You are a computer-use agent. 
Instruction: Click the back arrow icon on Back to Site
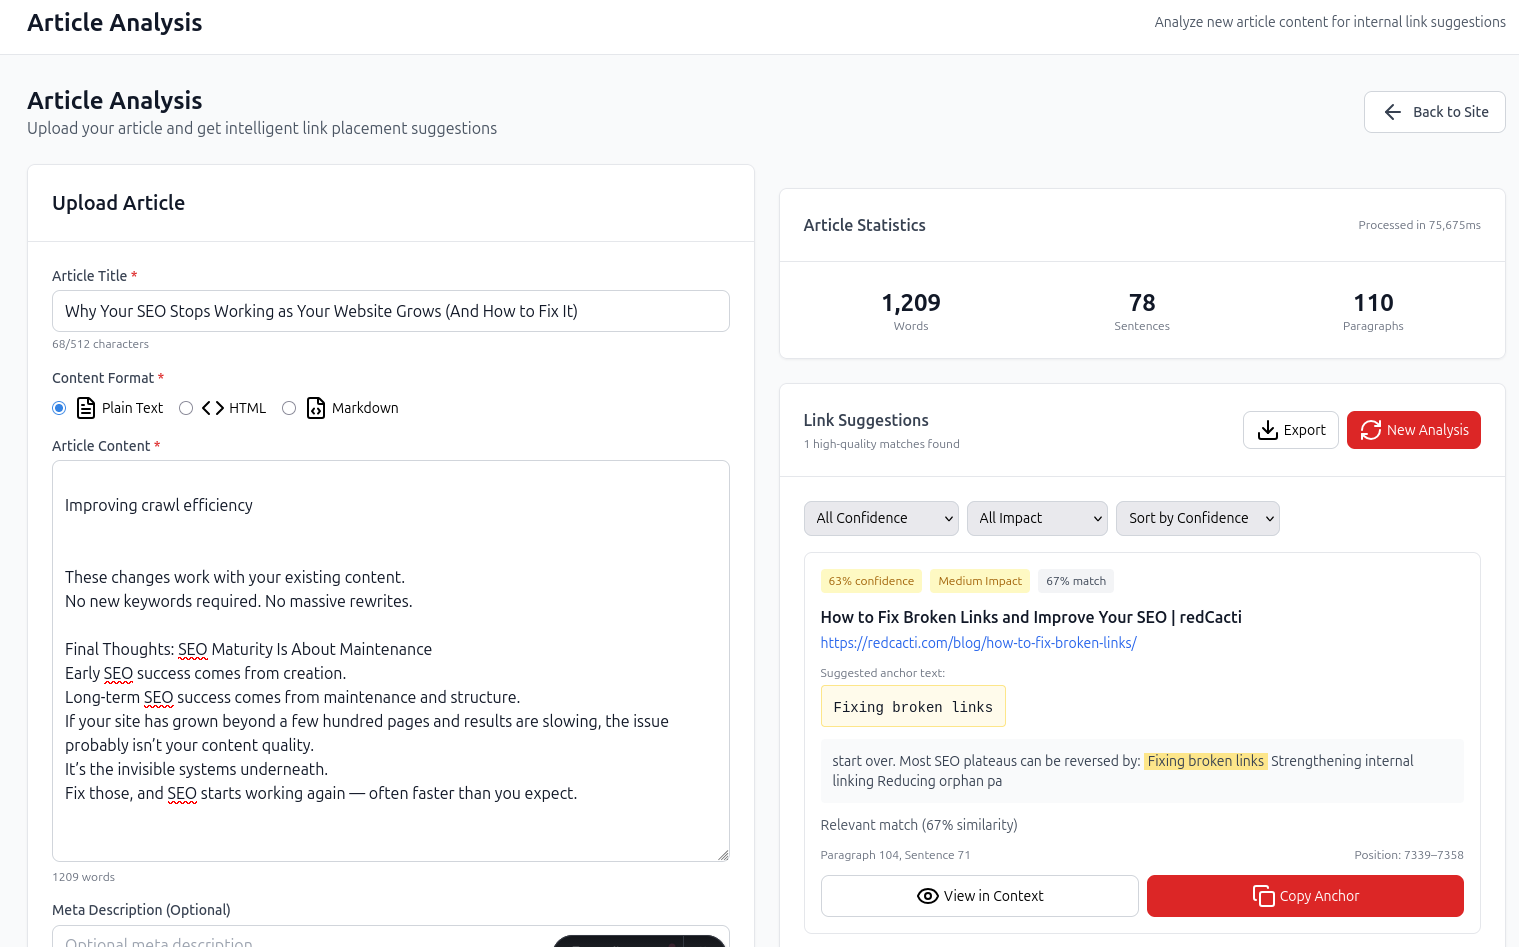click(1393, 112)
